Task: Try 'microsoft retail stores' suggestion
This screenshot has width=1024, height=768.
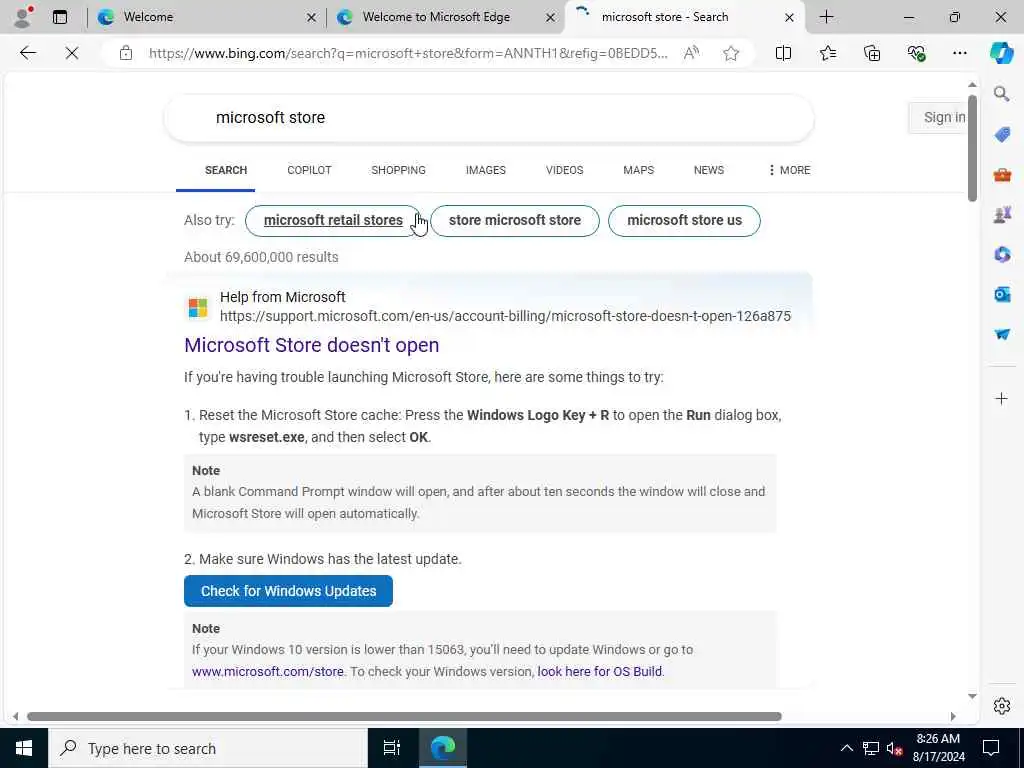Action: point(333,221)
